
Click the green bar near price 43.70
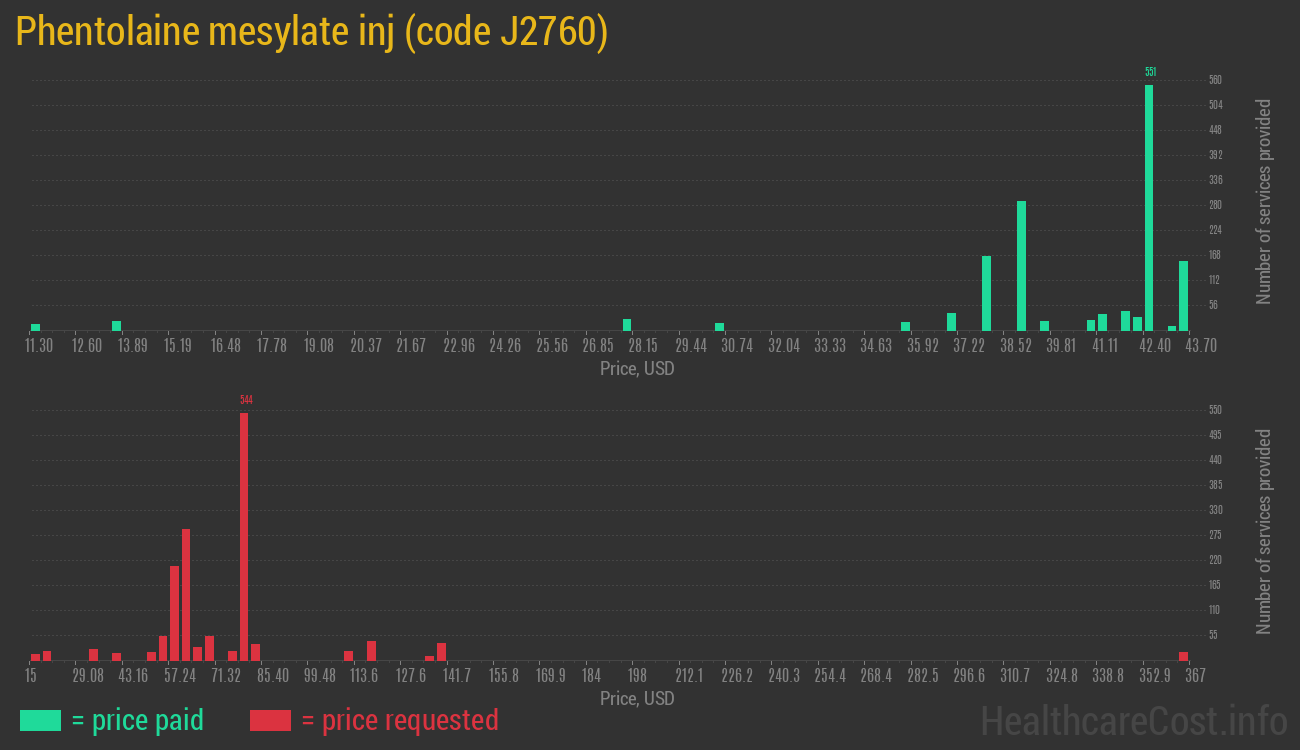(x=1183, y=295)
